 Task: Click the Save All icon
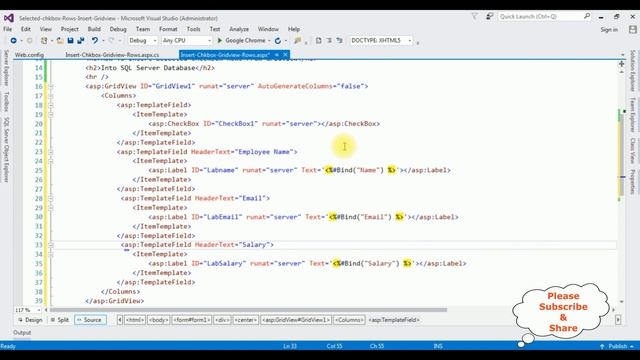pos(81,40)
